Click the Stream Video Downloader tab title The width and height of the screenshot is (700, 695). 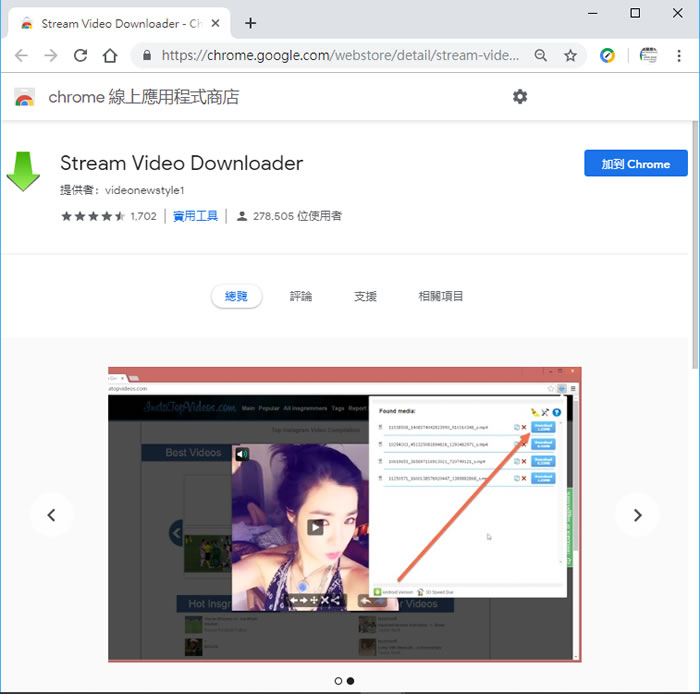121,24
